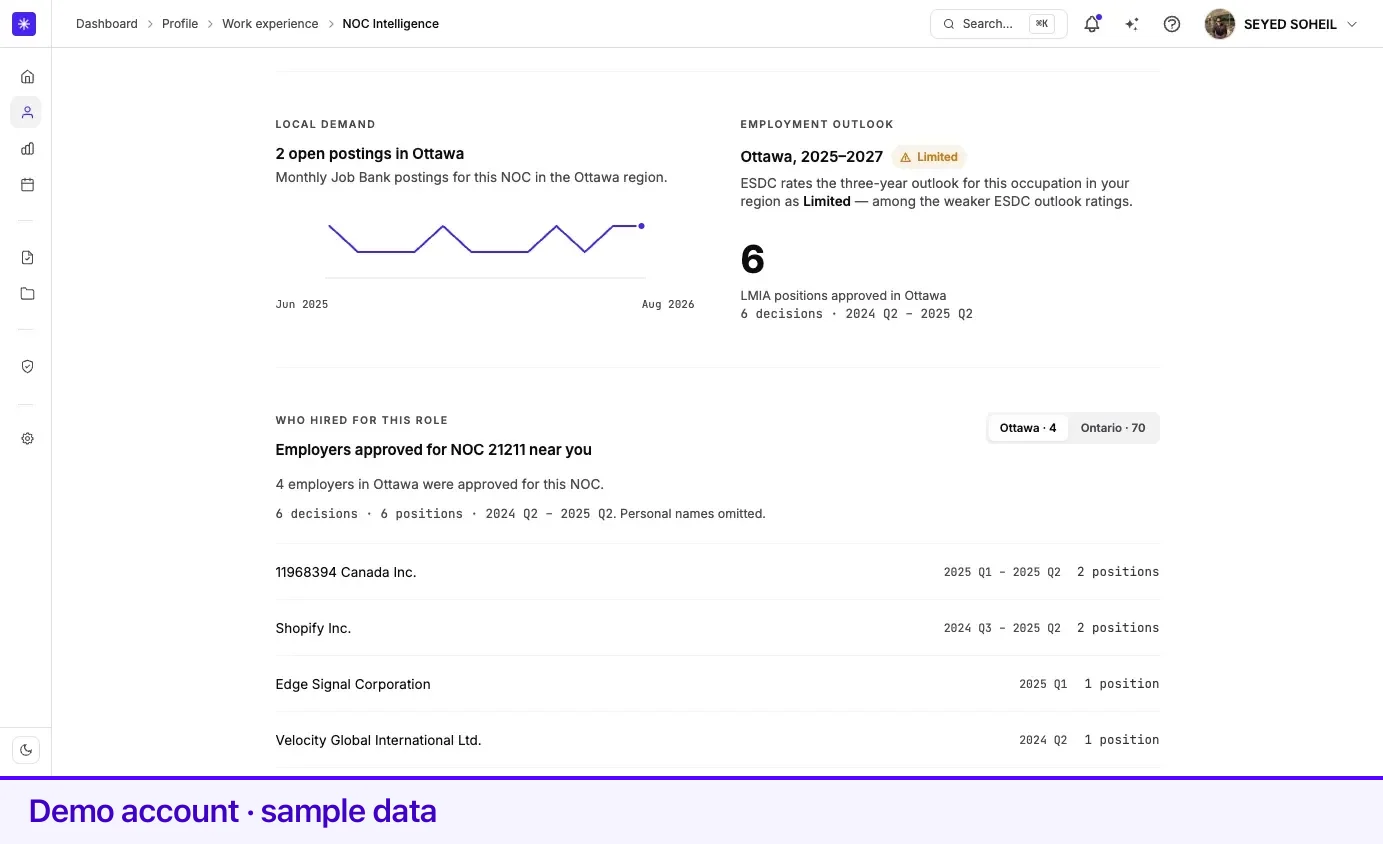Screen dimensions: 1383x844
Task: Click the sparkle AI assistant icon
Action: (x=1132, y=24)
